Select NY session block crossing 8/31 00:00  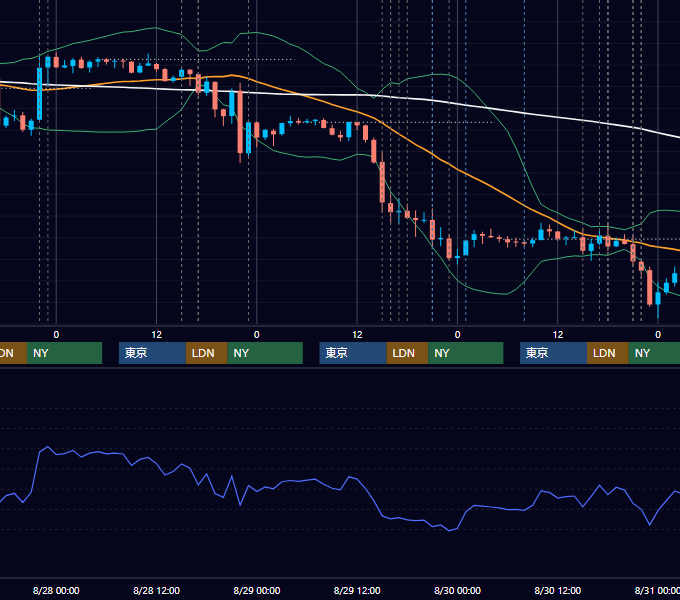click(654, 353)
